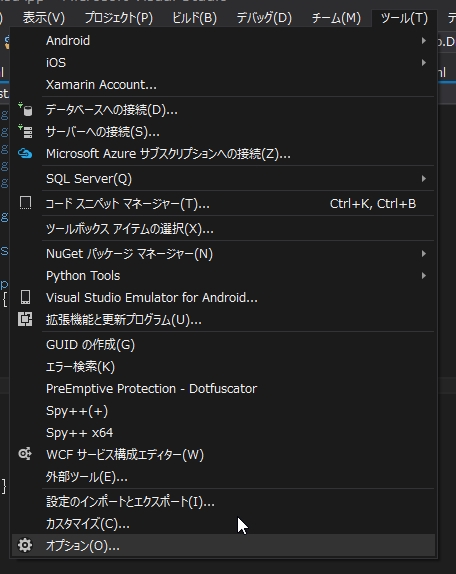Launch Spy++ x64
The height and width of the screenshot is (574, 456).
223,432
